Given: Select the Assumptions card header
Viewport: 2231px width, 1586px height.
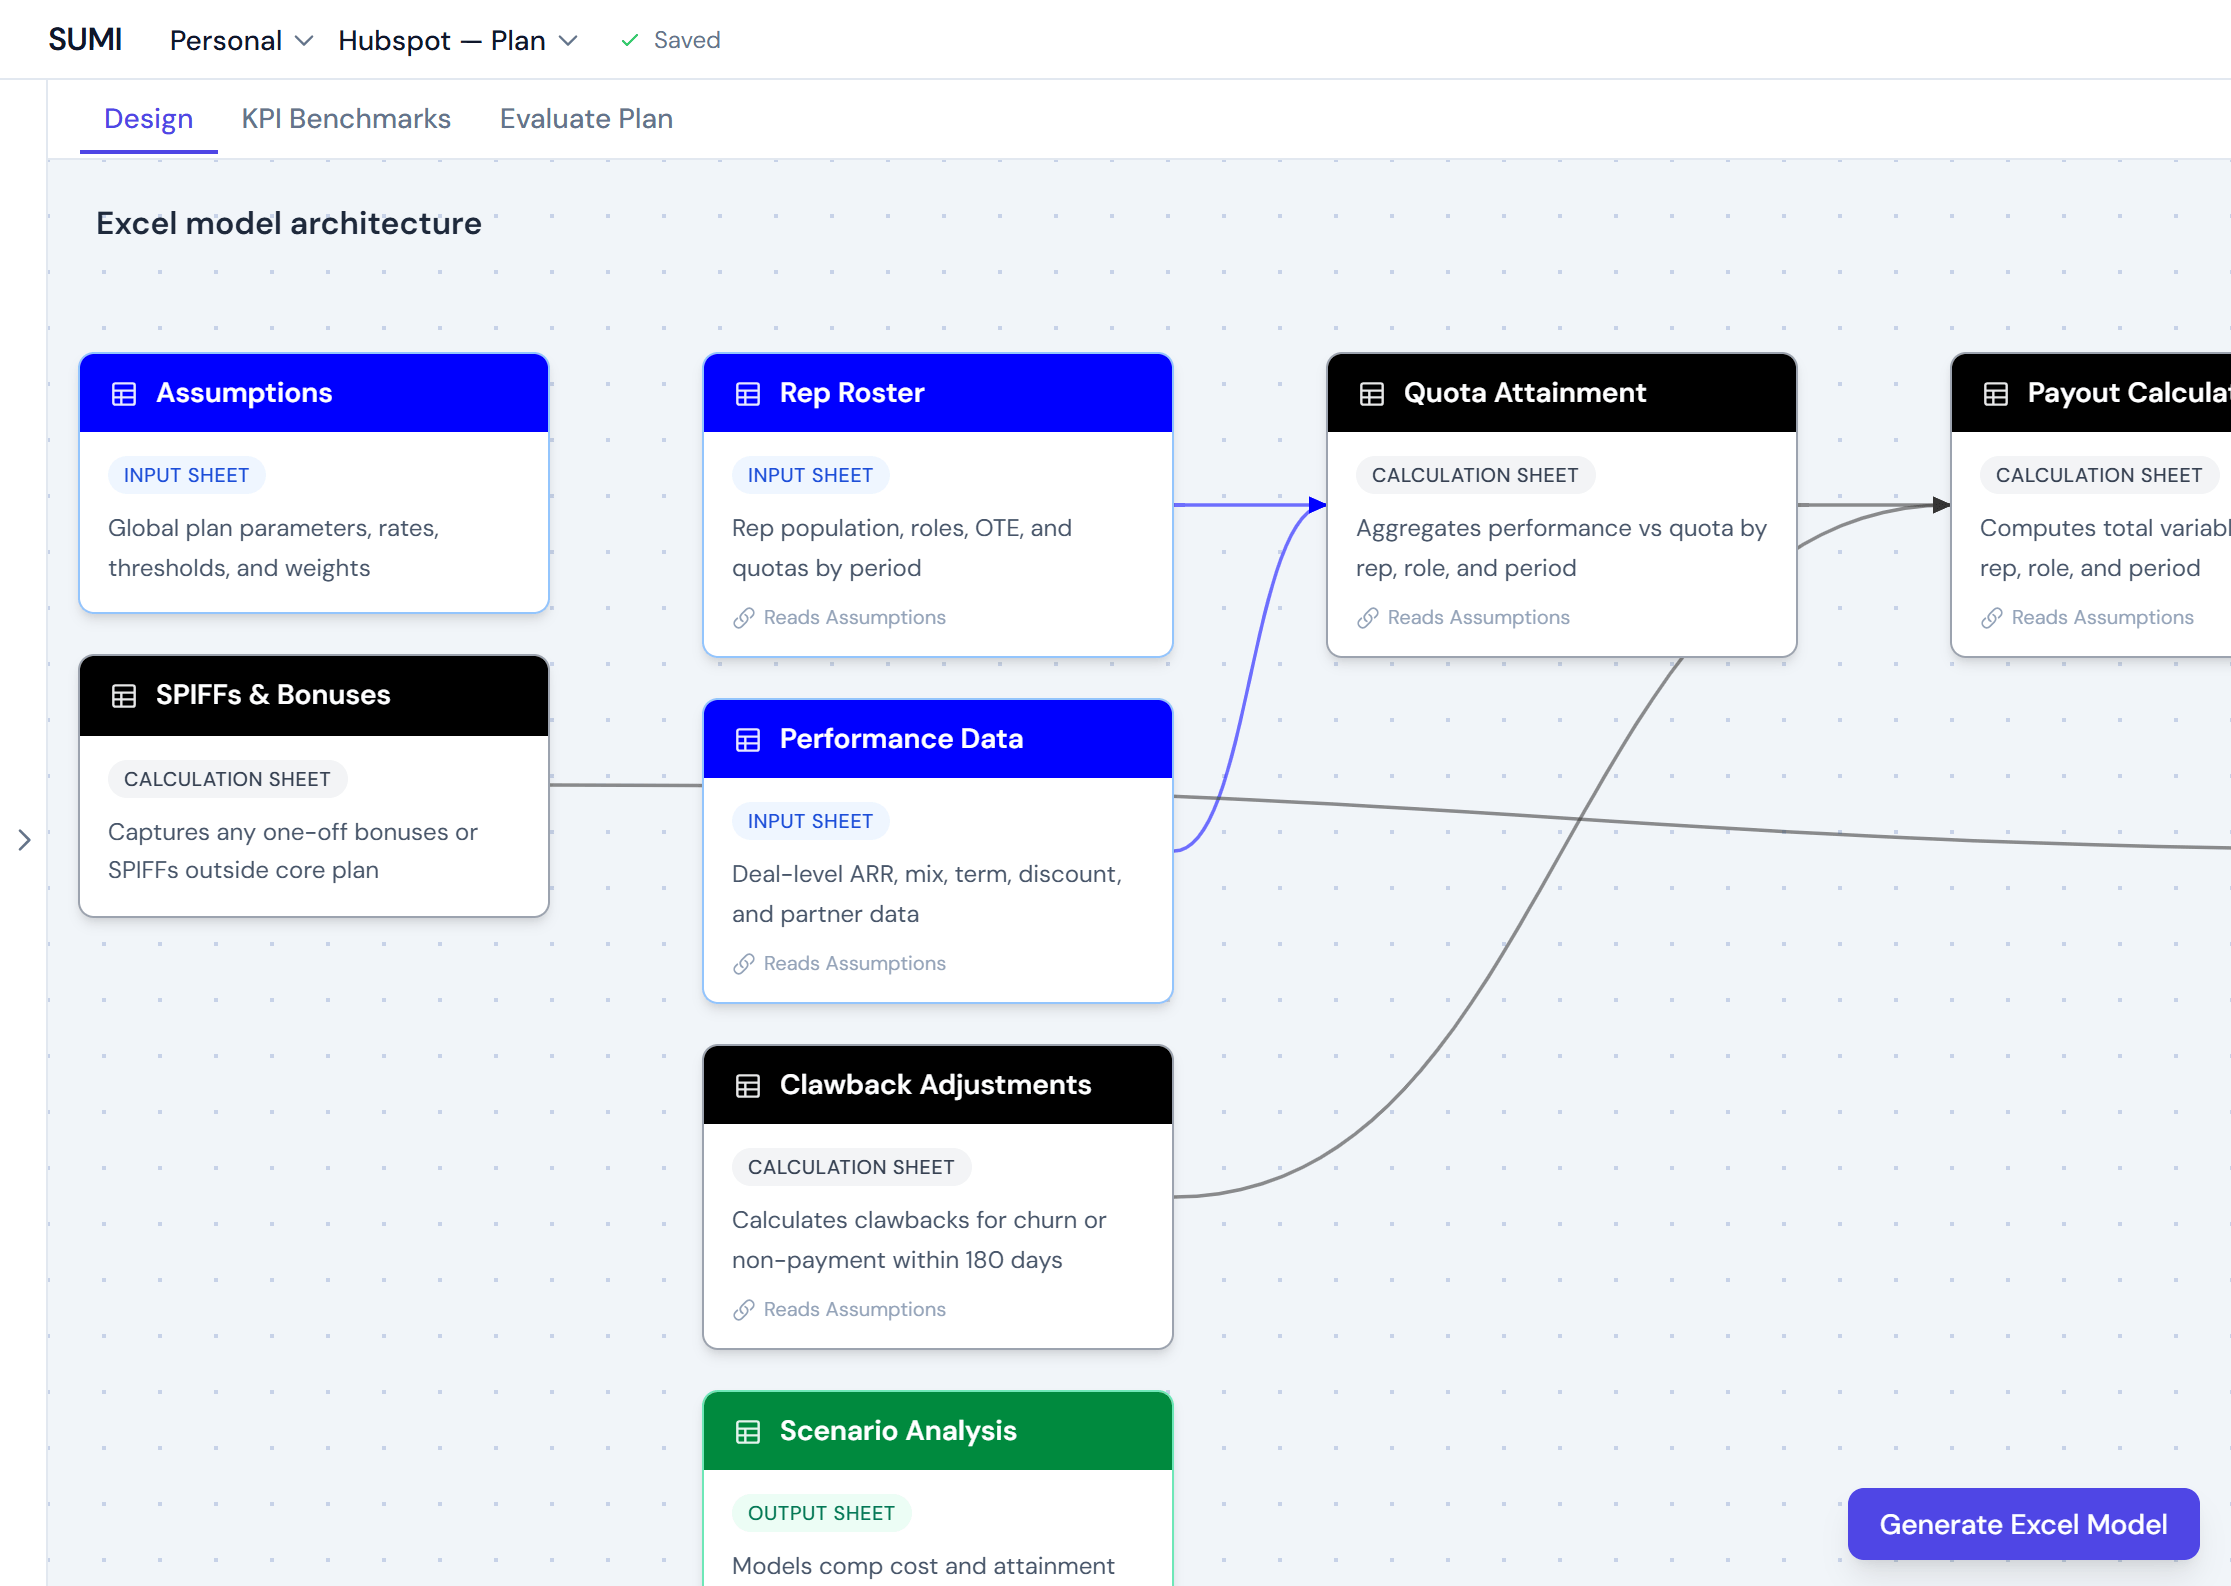Looking at the screenshot, I should pyautogui.click(x=314, y=393).
